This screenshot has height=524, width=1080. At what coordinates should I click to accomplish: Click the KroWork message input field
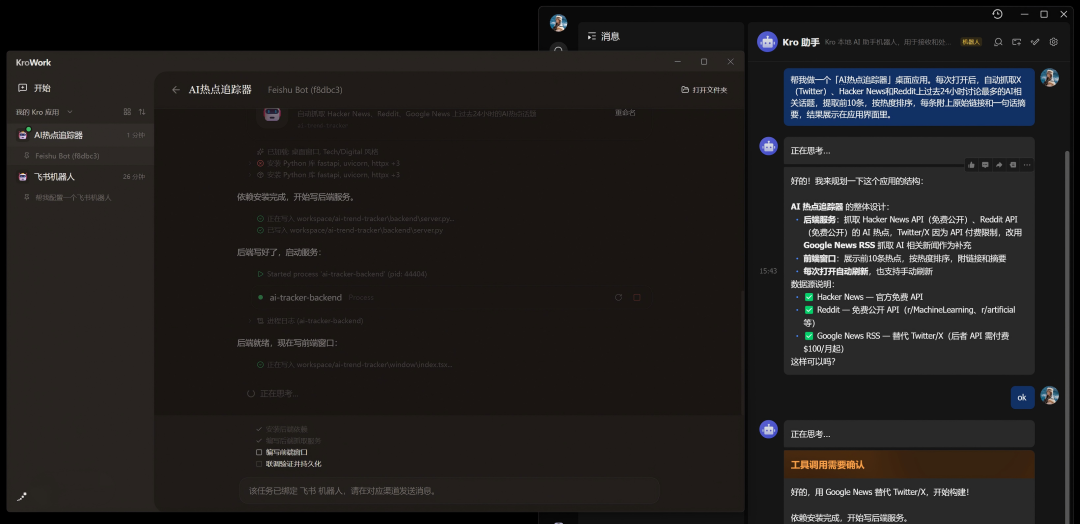point(449,491)
